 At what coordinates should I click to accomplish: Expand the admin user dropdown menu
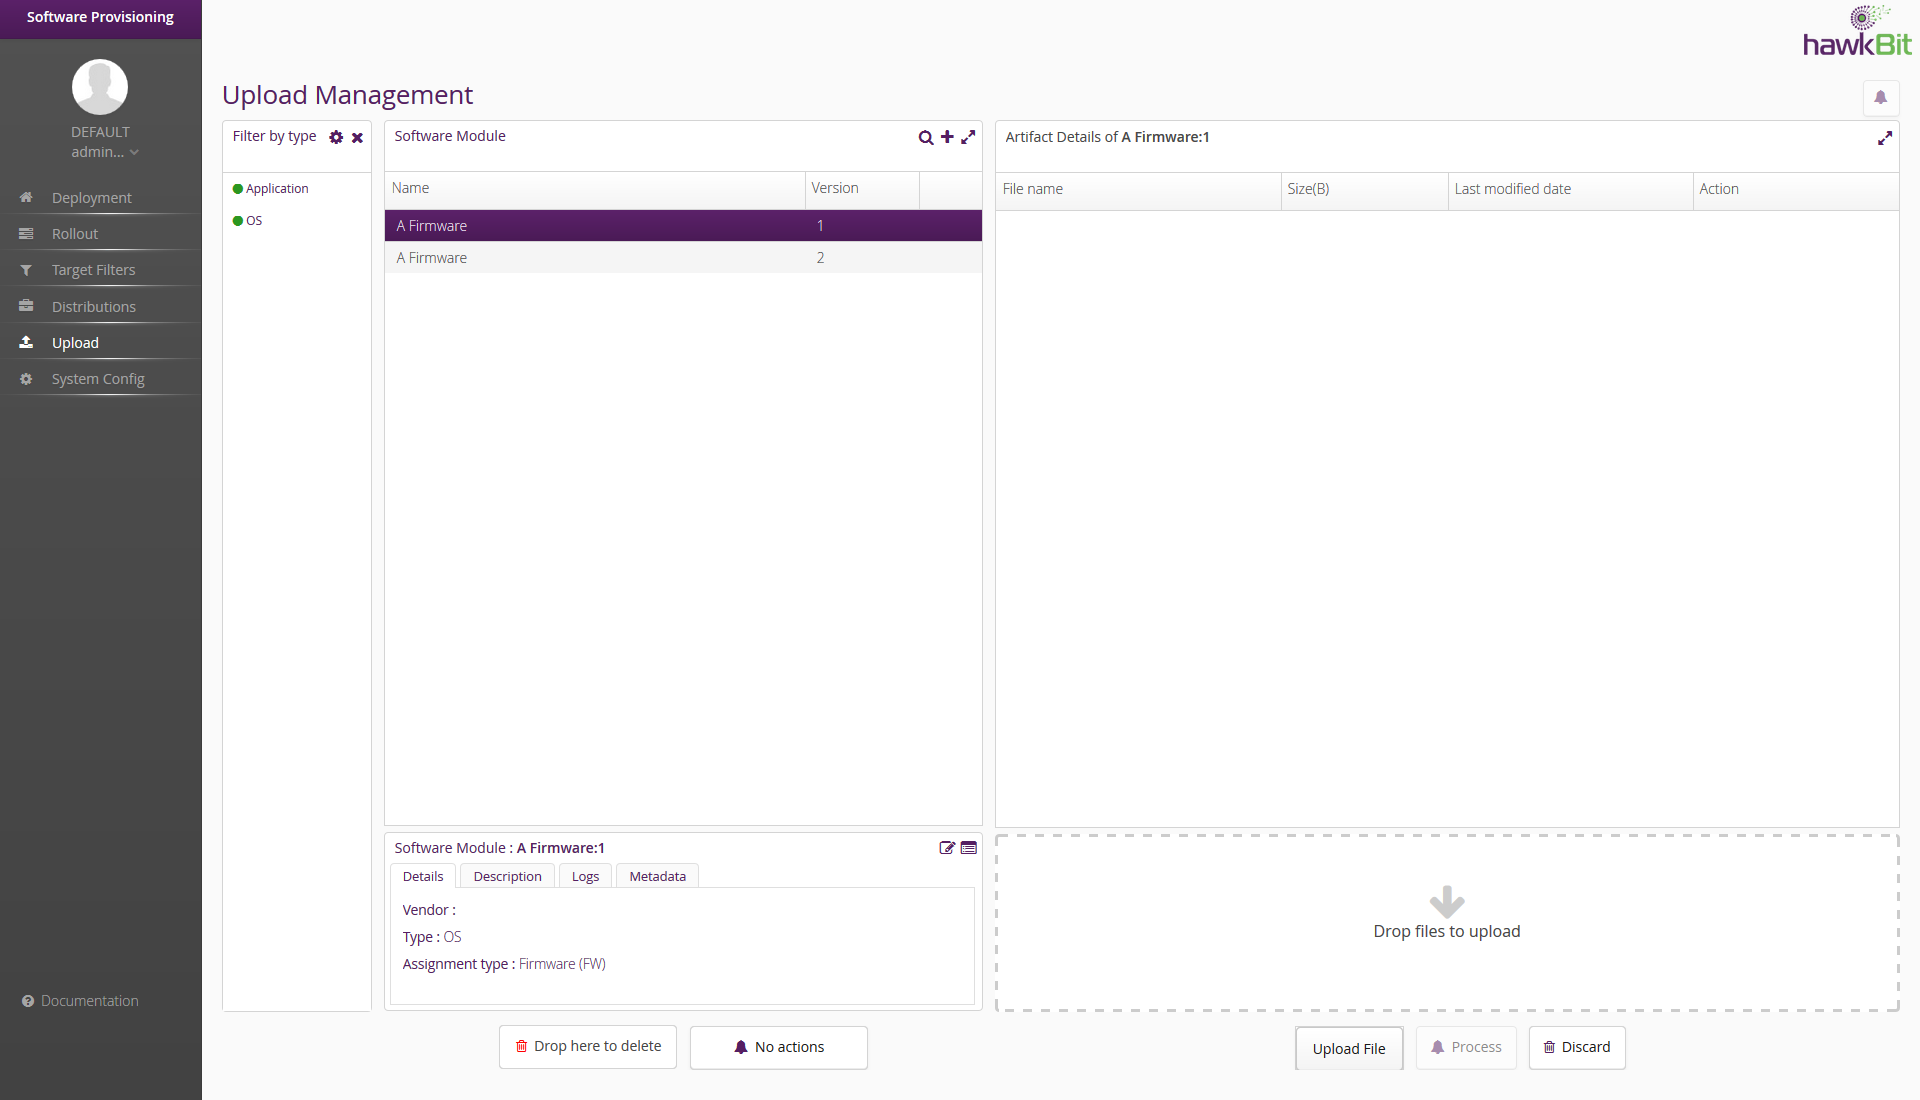[x=105, y=152]
